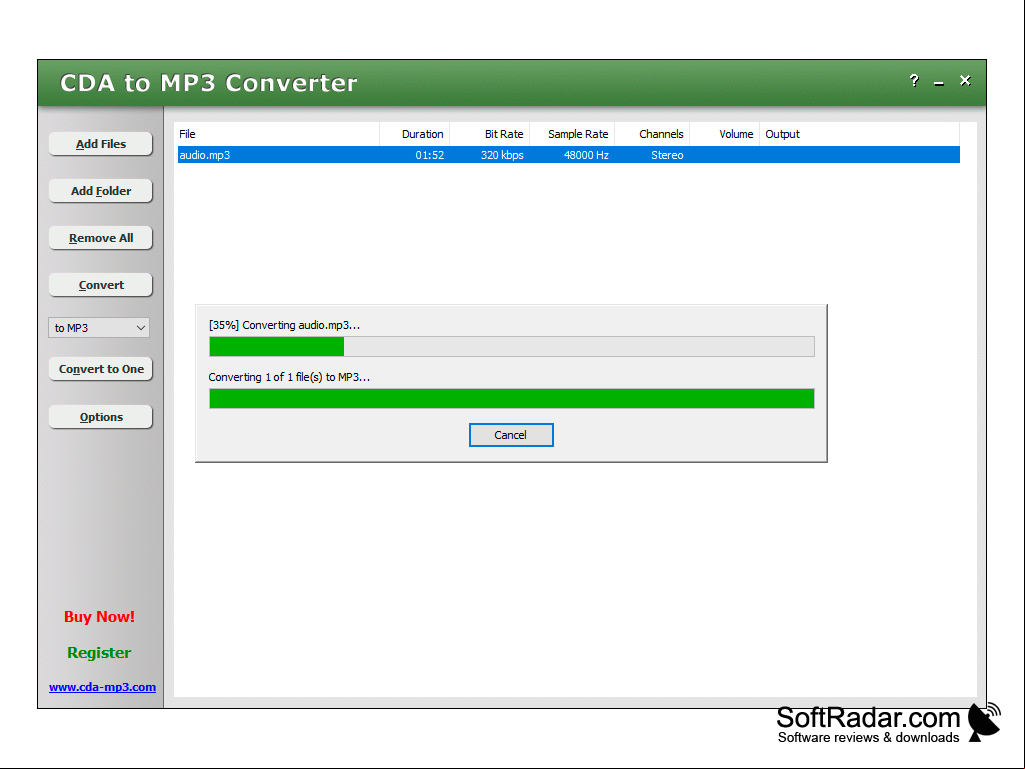1025x769 pixels.
Task: Expand the 'to MP3' format dropdown
Action: click(99, 328)
